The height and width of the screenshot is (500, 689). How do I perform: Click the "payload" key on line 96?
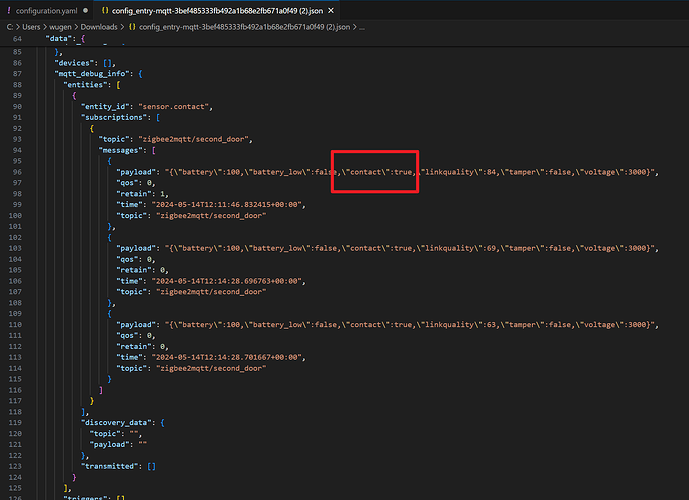pos(136,172)
